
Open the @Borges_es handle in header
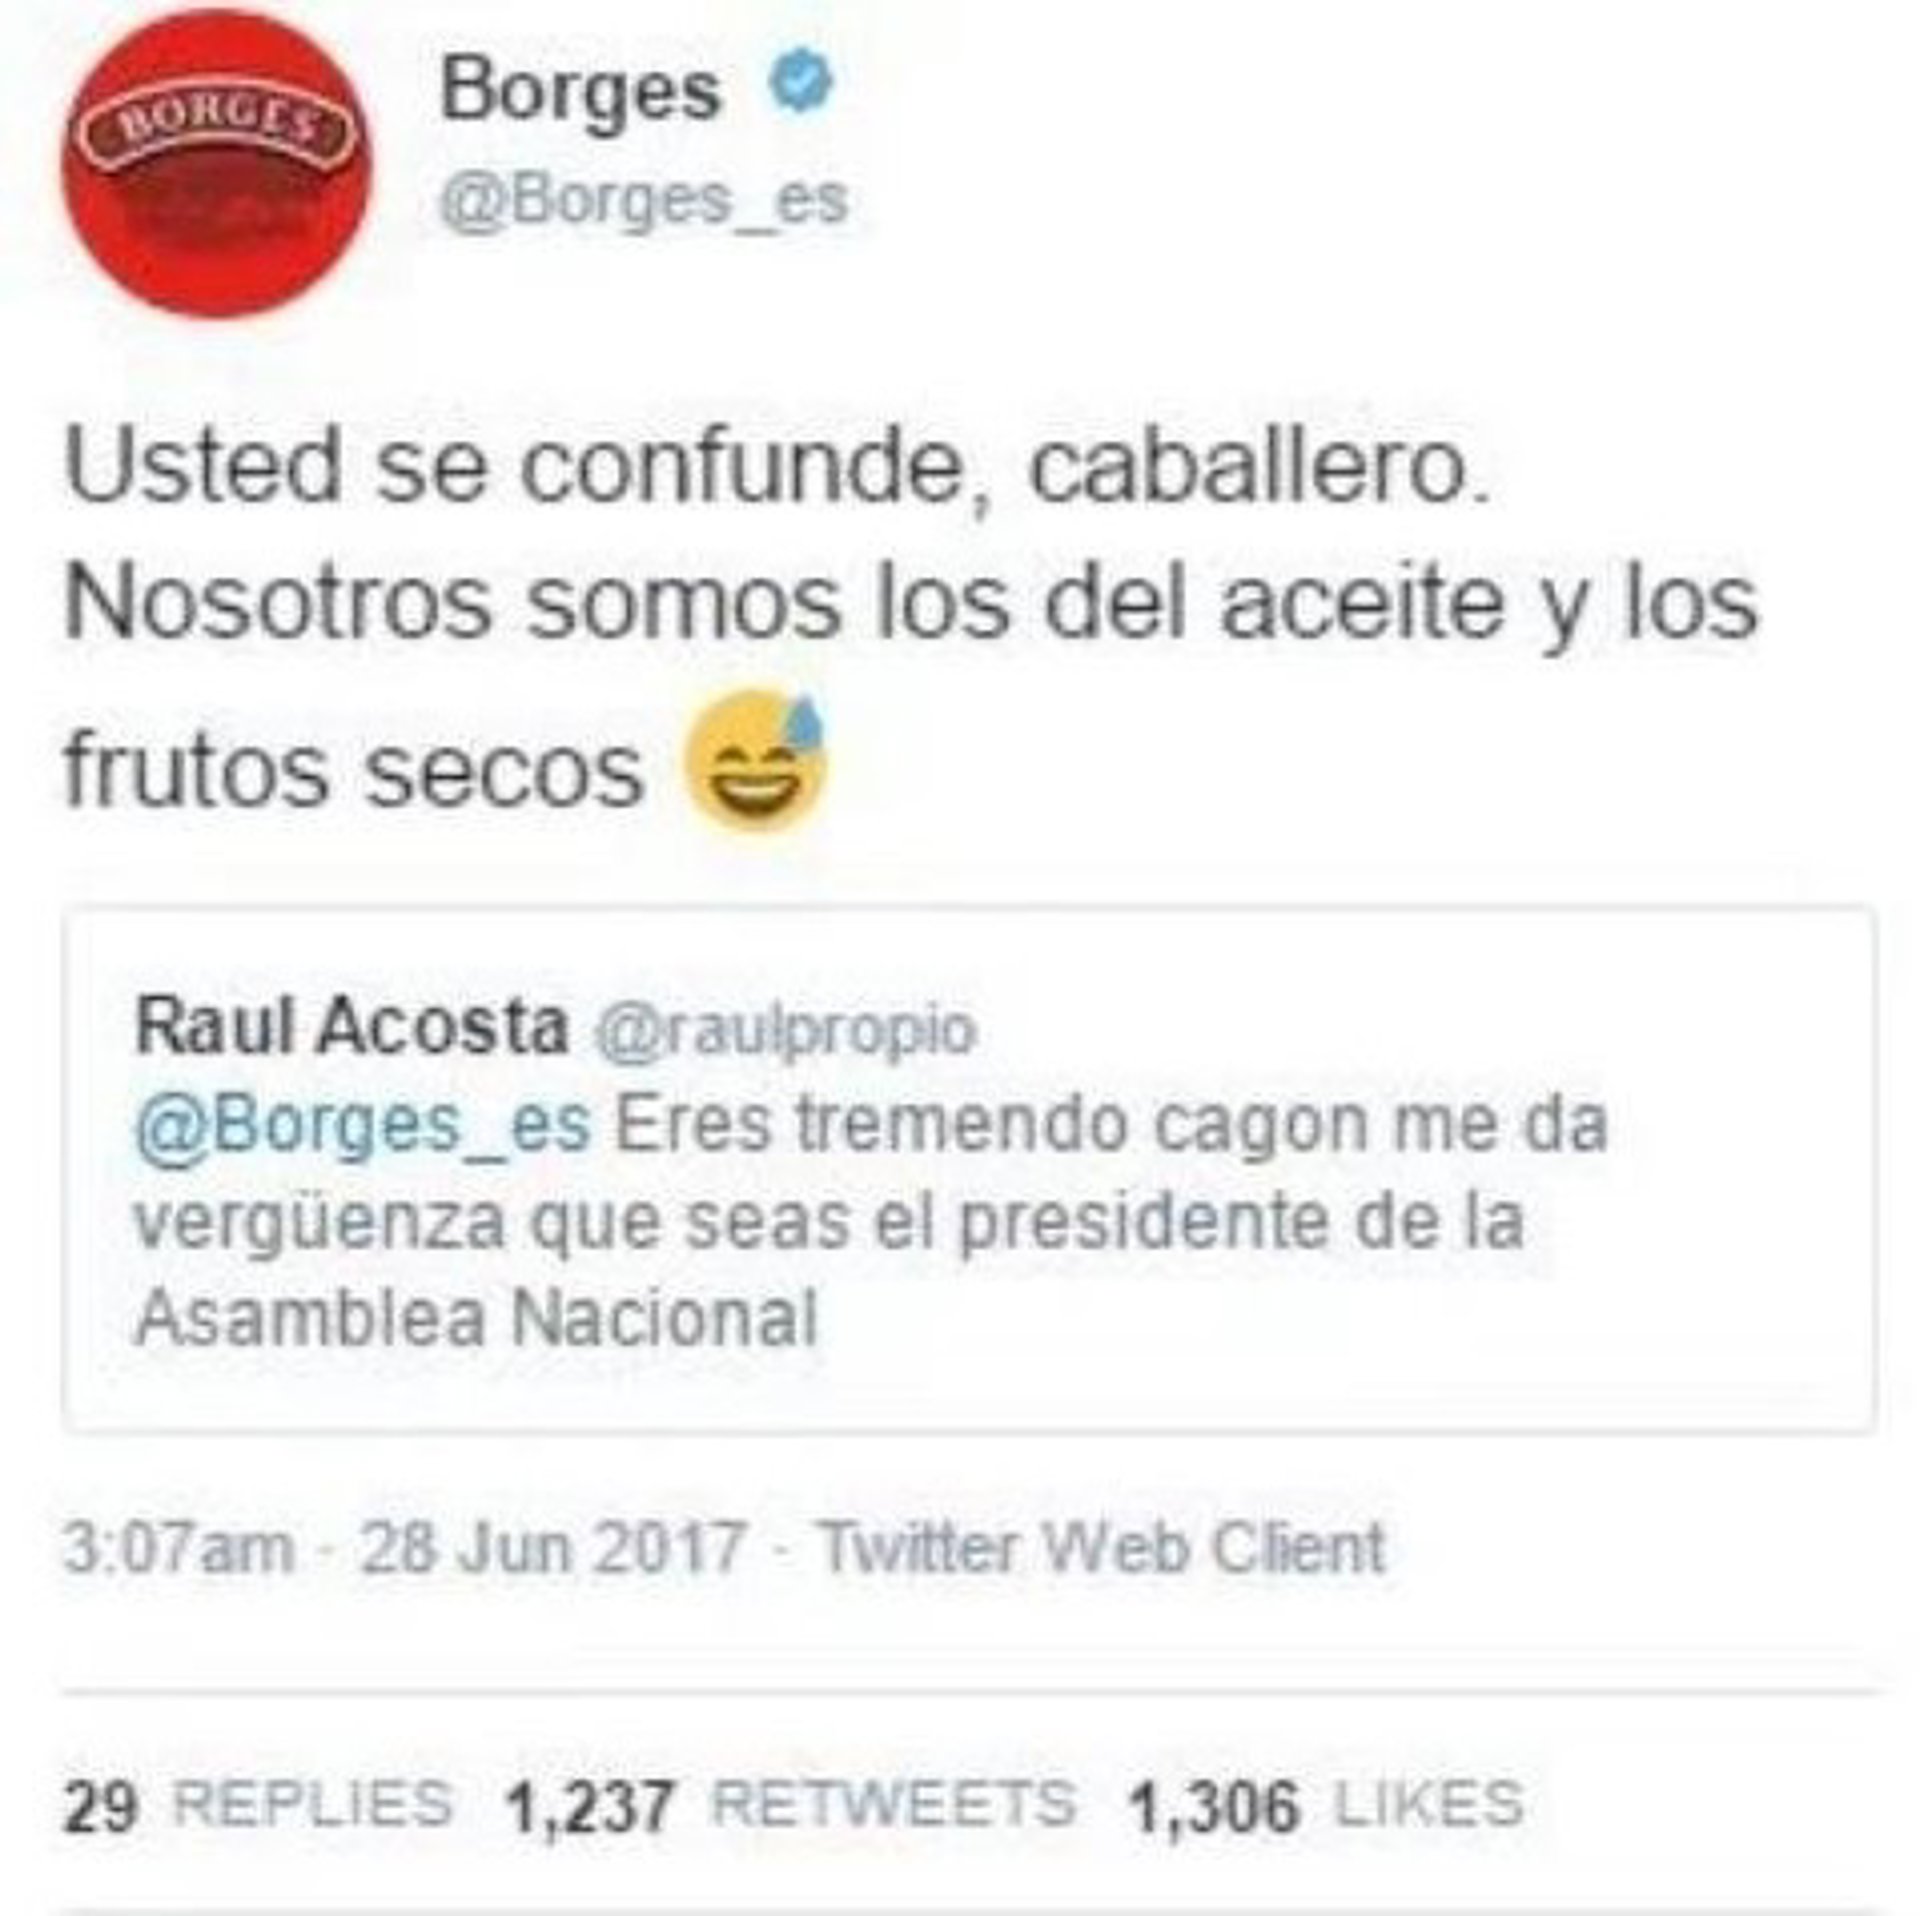click(644, 201)
